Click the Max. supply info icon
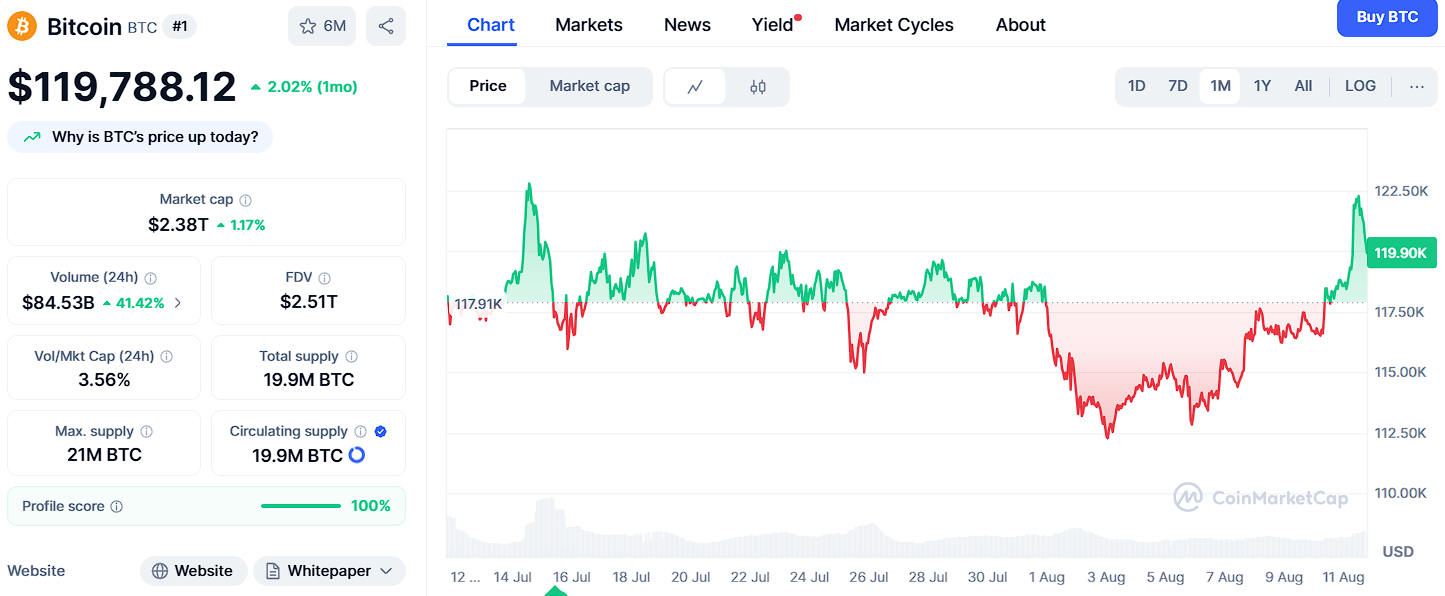The image size is (1445, 596). (146, 432)
